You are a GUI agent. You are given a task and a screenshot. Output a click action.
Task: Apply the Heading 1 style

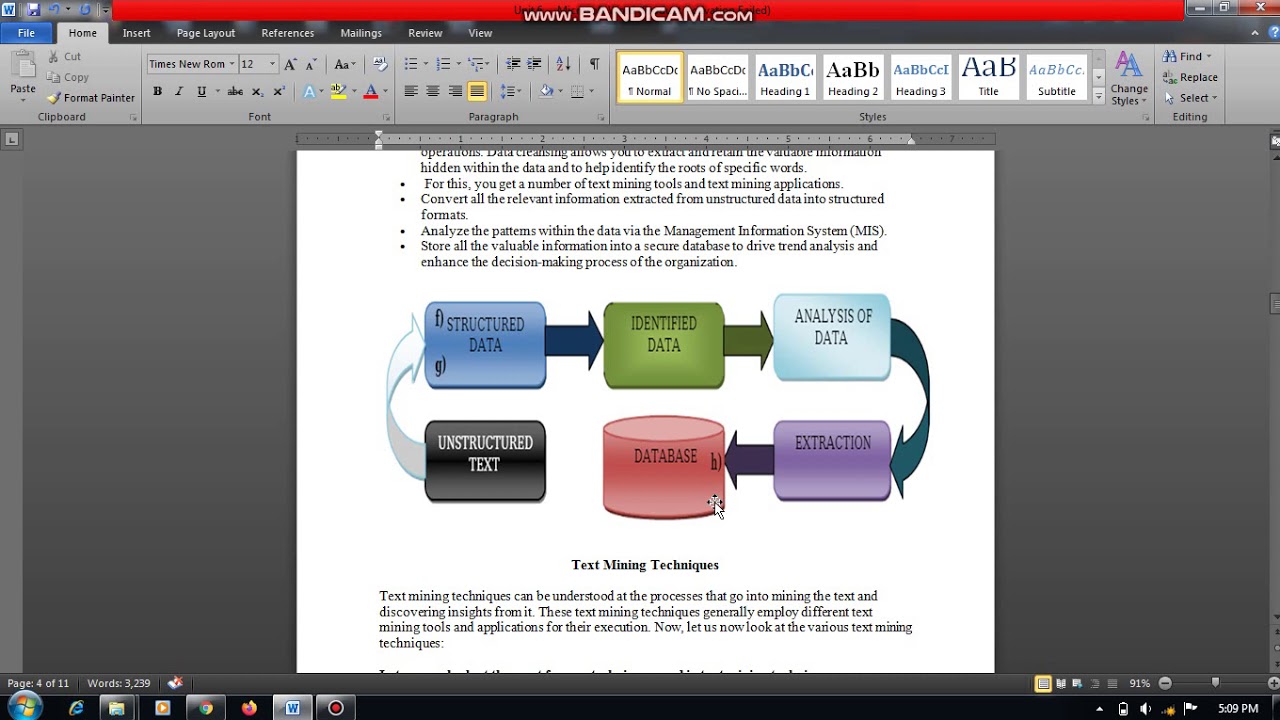point(785,77)
